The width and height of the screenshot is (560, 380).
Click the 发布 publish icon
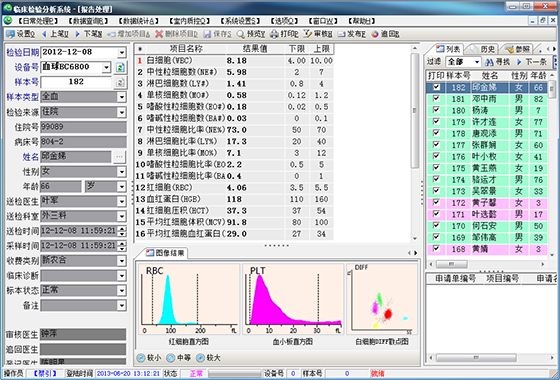(x=341, y=34)
